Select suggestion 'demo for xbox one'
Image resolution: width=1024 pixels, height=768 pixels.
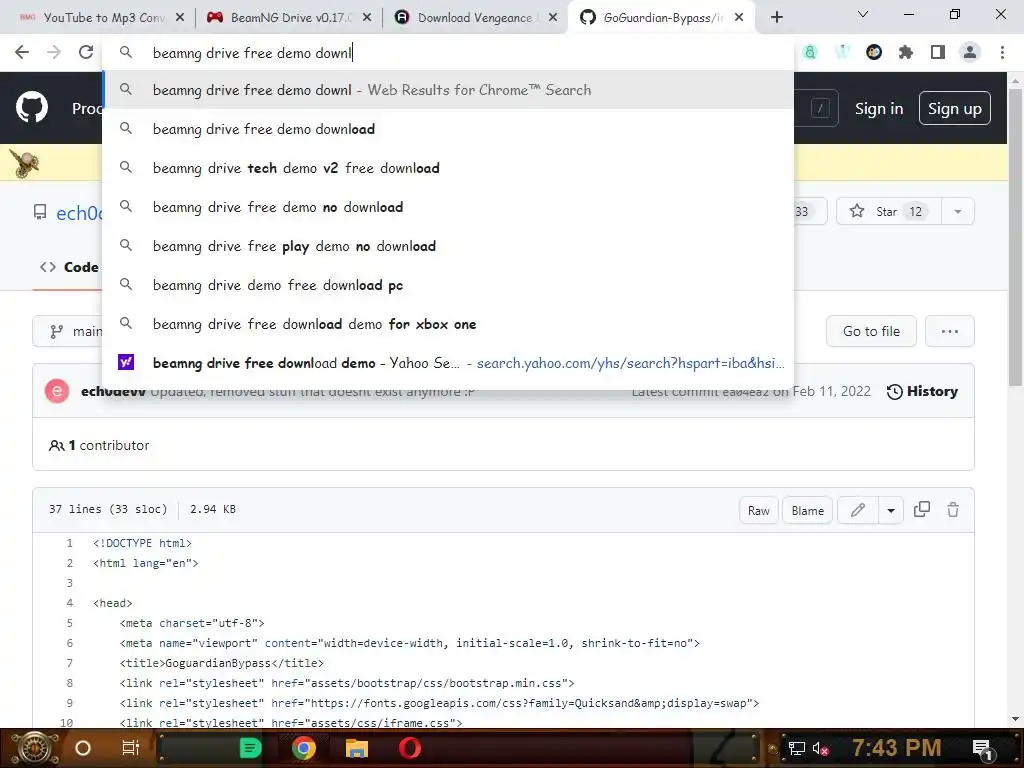coord(448,324)
